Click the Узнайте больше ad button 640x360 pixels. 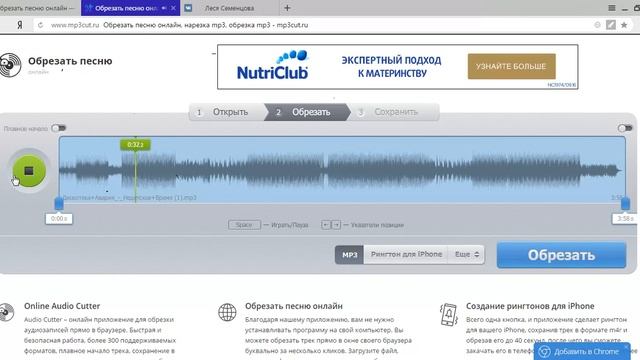(511, 66)
